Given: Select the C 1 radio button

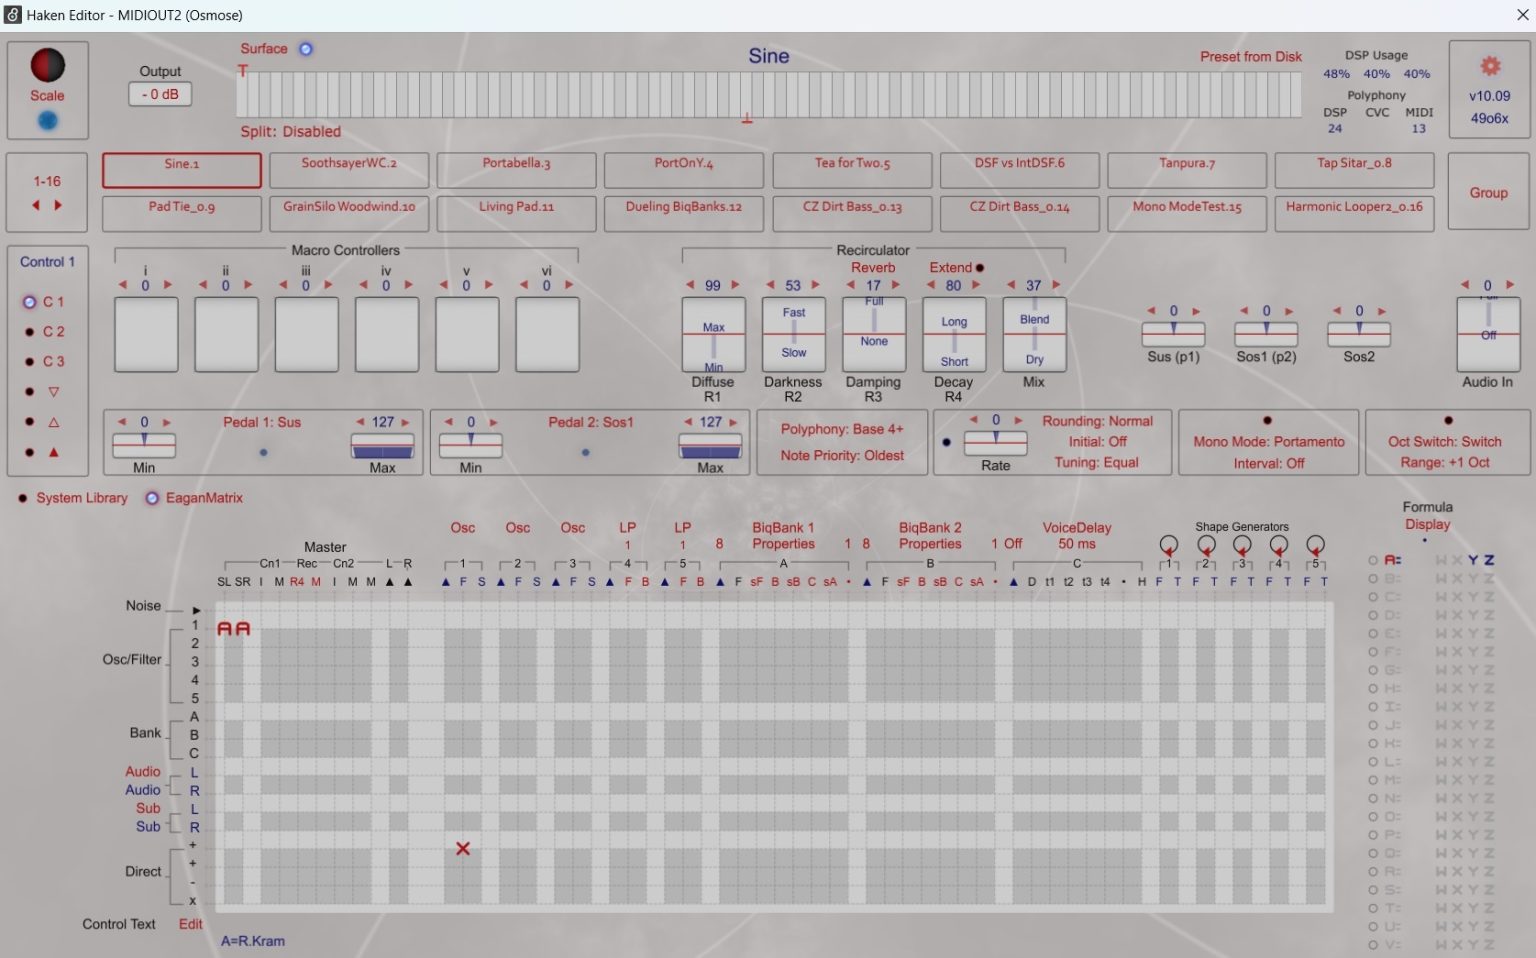Looking at the screenshot, I should coord(29,302).
